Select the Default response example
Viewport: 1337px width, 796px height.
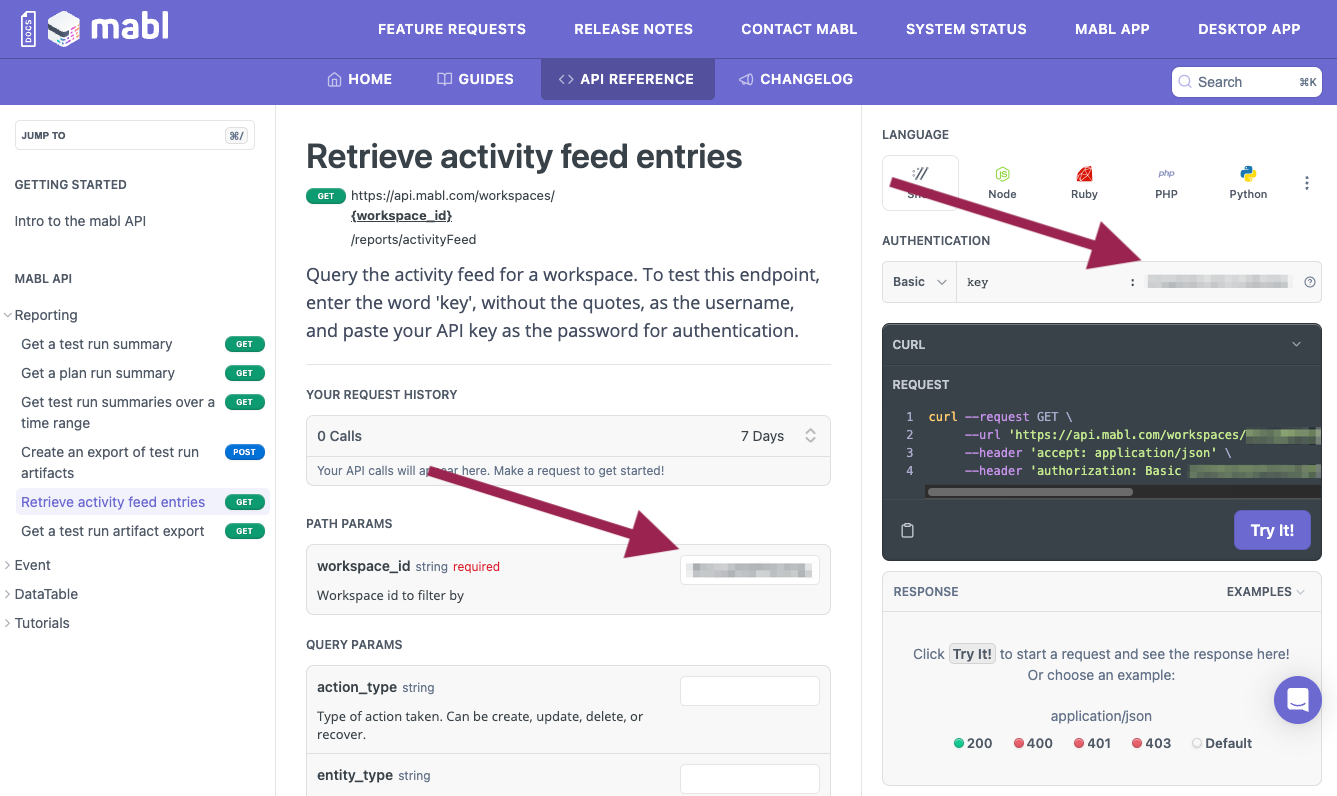tap(1221, 743)
